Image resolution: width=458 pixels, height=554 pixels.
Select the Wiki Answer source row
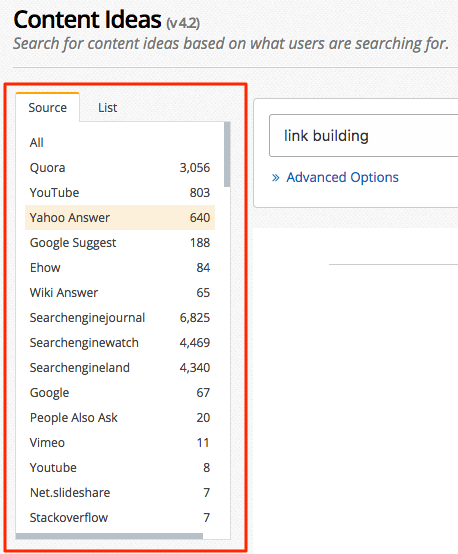coord(120,293)
